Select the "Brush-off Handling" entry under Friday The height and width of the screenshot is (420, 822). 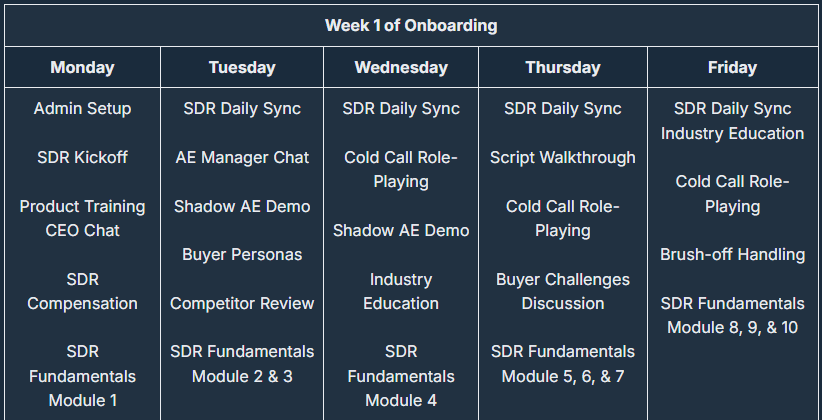point(732,254)
